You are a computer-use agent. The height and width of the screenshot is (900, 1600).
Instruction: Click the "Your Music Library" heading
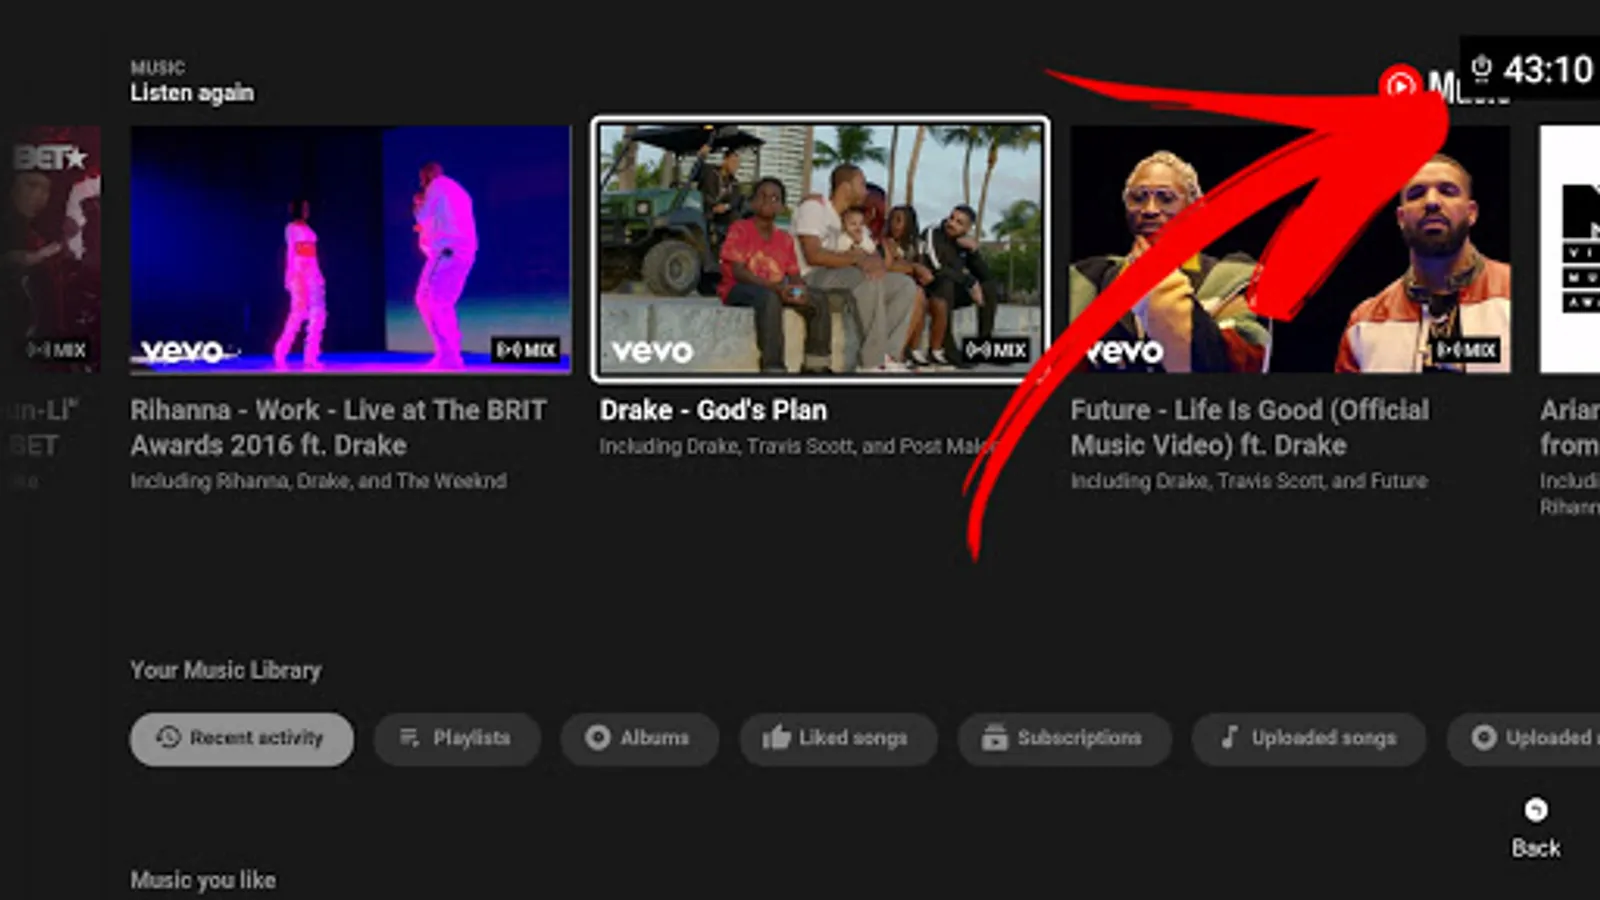(x=226, y=670)
